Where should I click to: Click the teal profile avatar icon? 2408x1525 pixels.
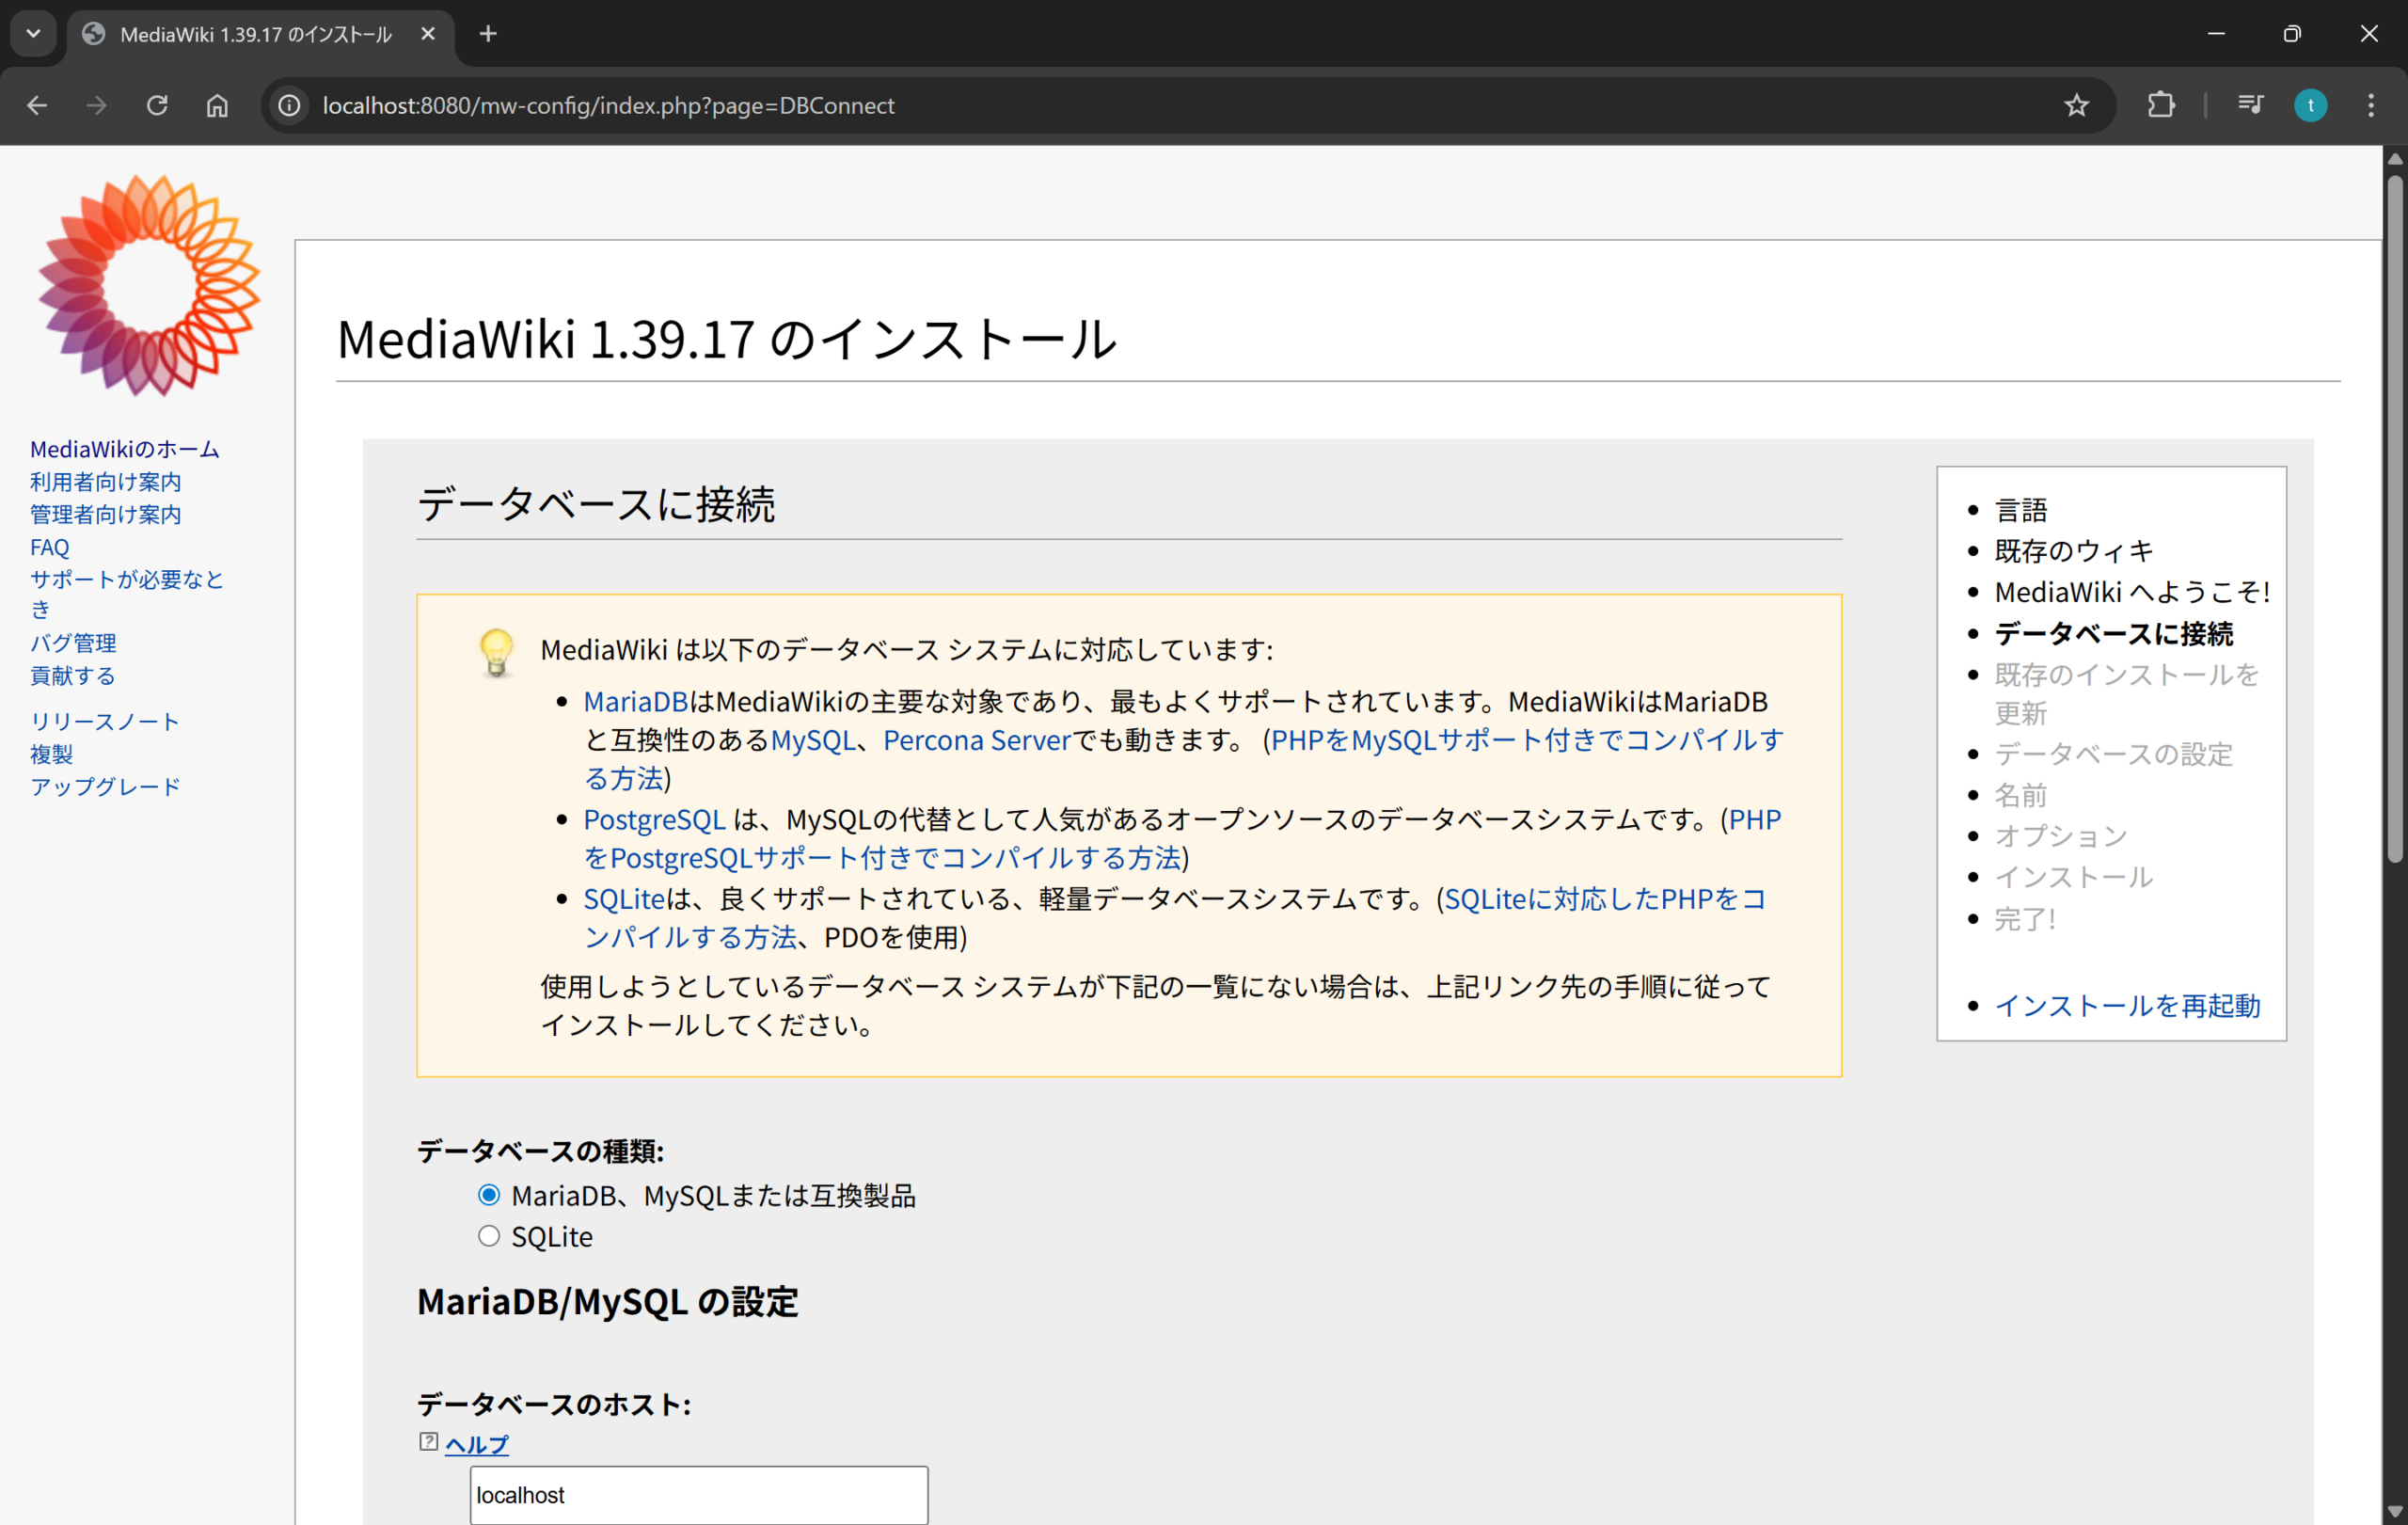[2310, 105]
